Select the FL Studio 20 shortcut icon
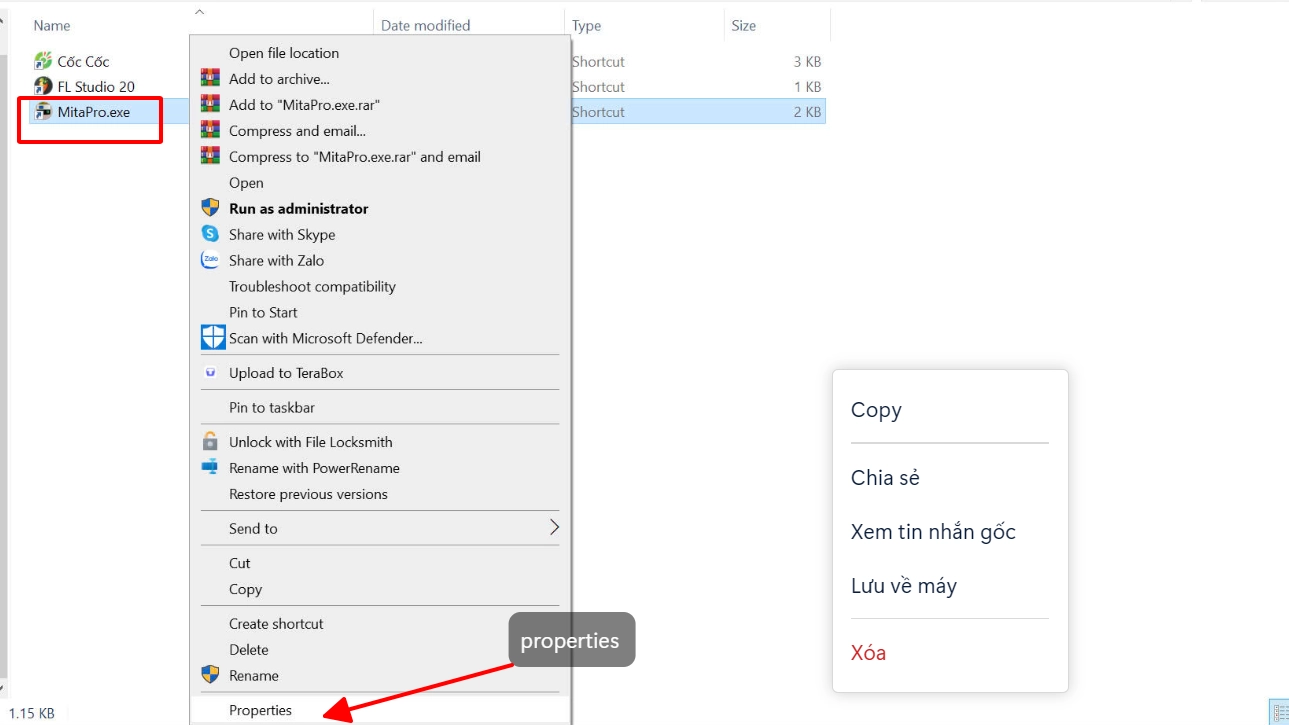The height and width of the screenshot is (725, 1289). pyautogui.click(x=43, y=86)
